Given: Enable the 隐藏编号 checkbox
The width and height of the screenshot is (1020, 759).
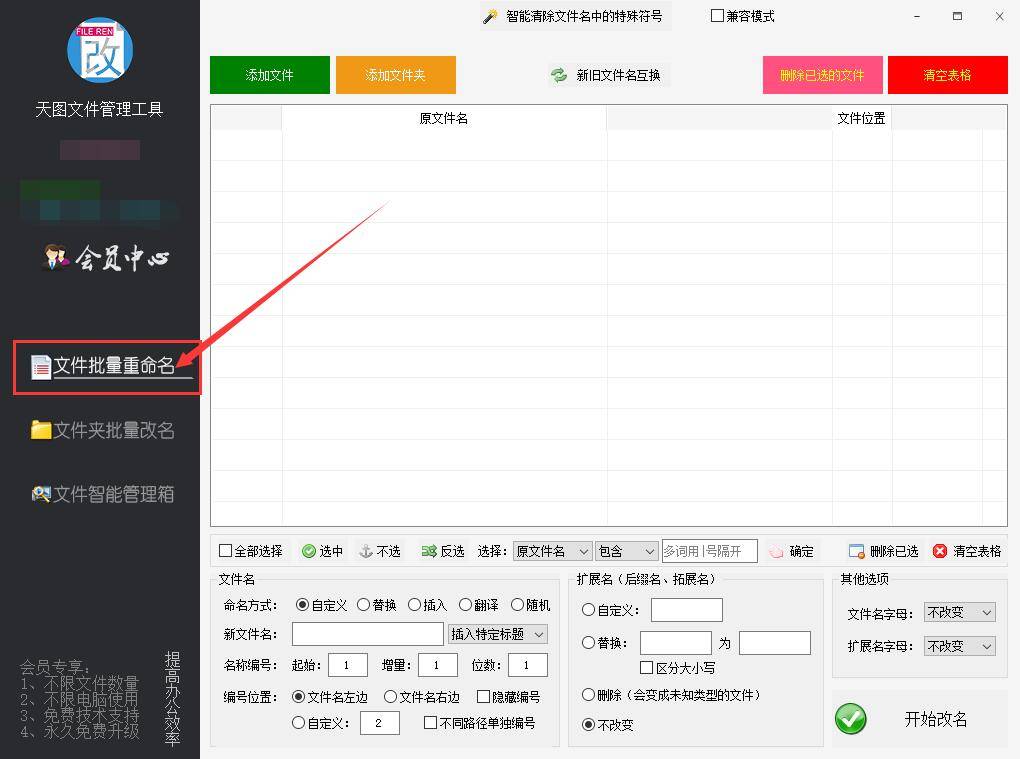Looking at the screenshot, I should [483, 697].
